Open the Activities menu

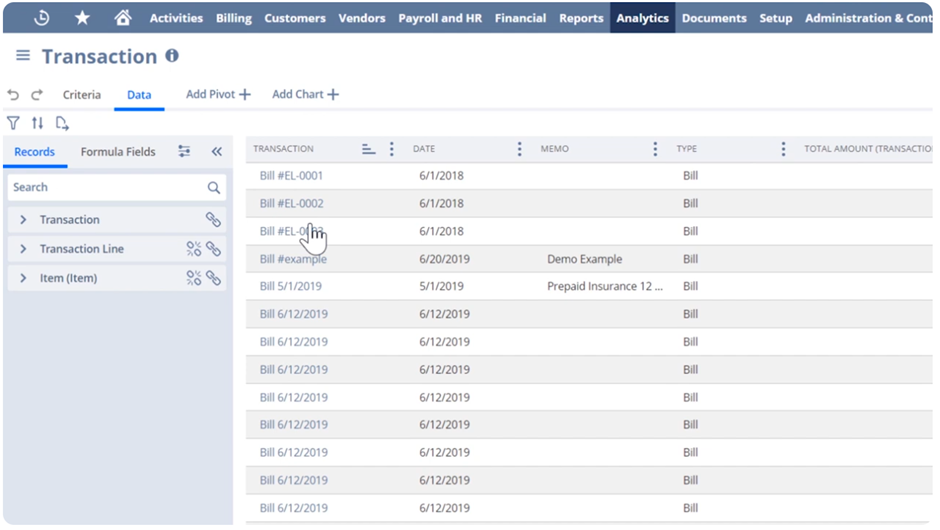(x=176, y=18)
